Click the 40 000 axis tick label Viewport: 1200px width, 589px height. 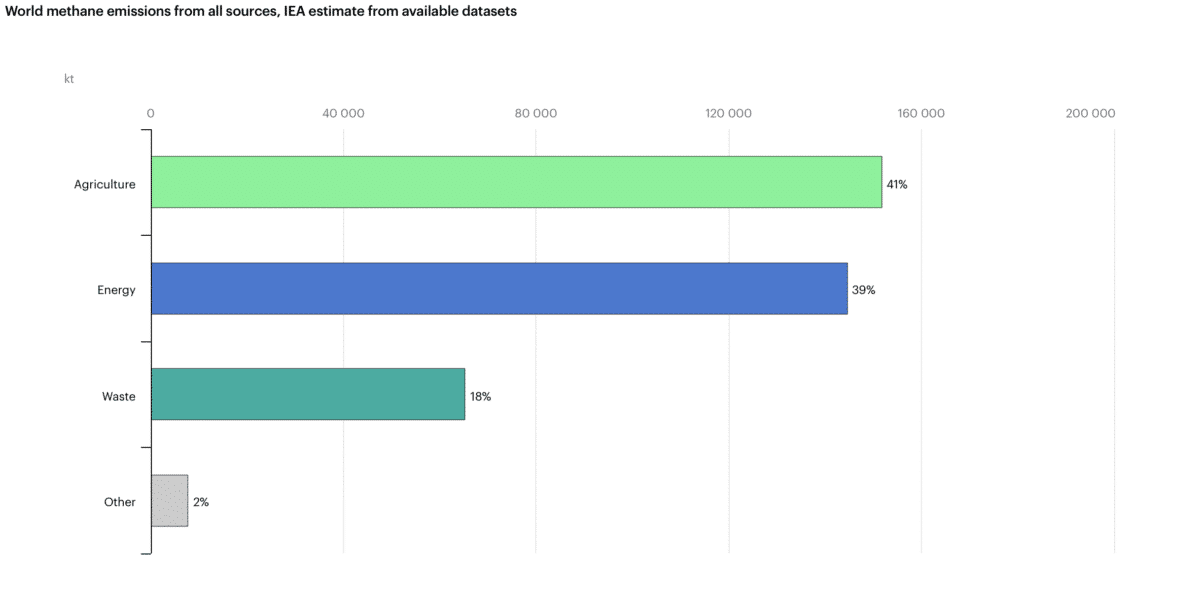click(x=343, y=113)
